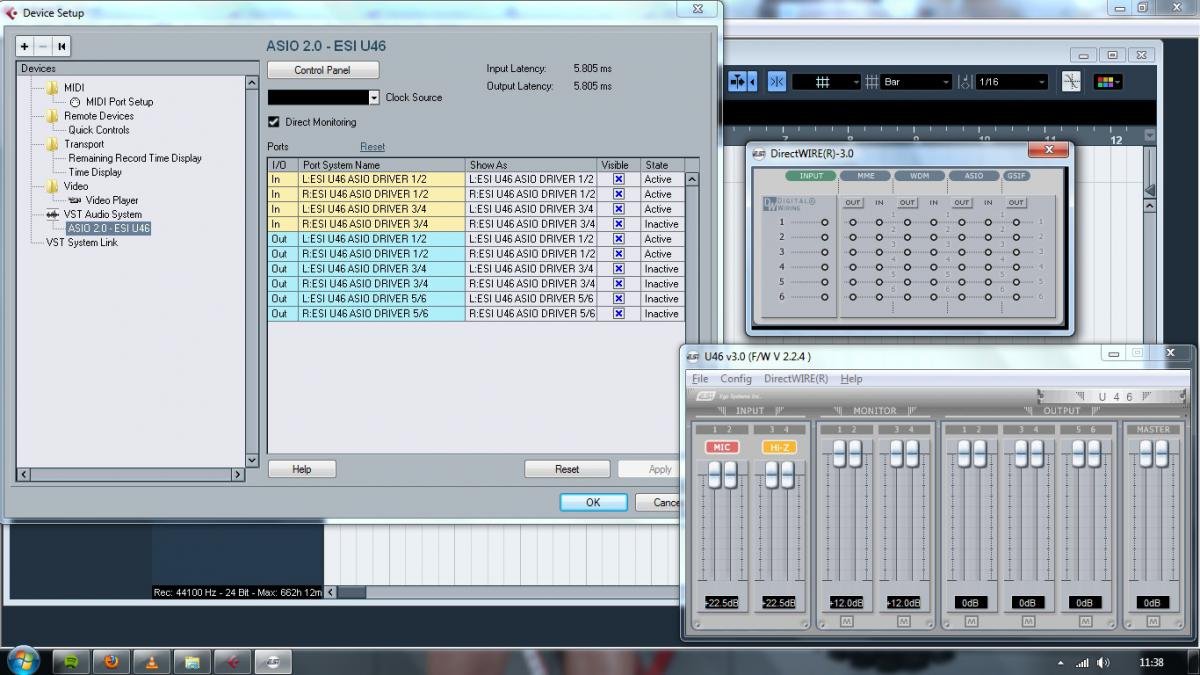
Task: Click the Video Player device icon
Action: pos(75,200)
